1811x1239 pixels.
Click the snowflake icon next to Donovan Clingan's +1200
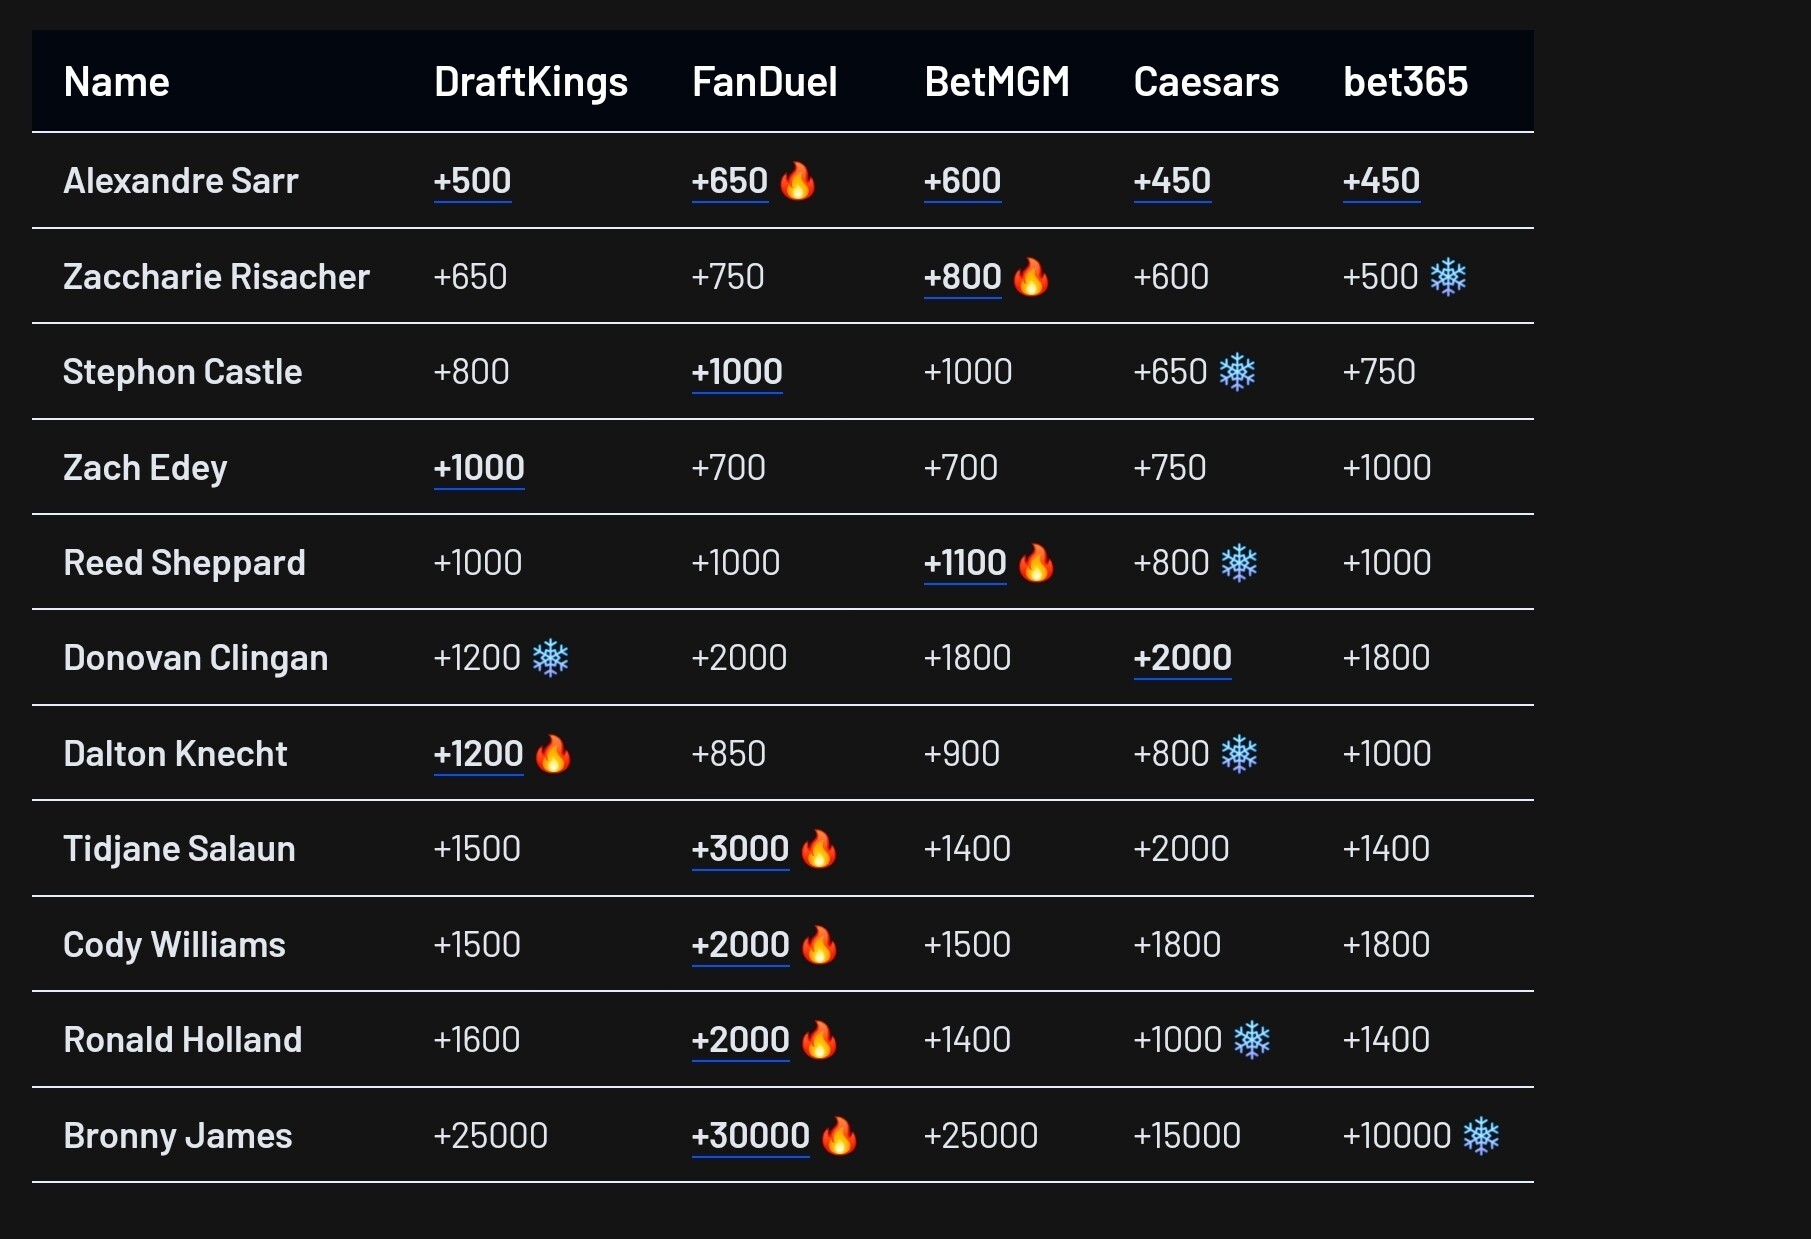point(550,658)
